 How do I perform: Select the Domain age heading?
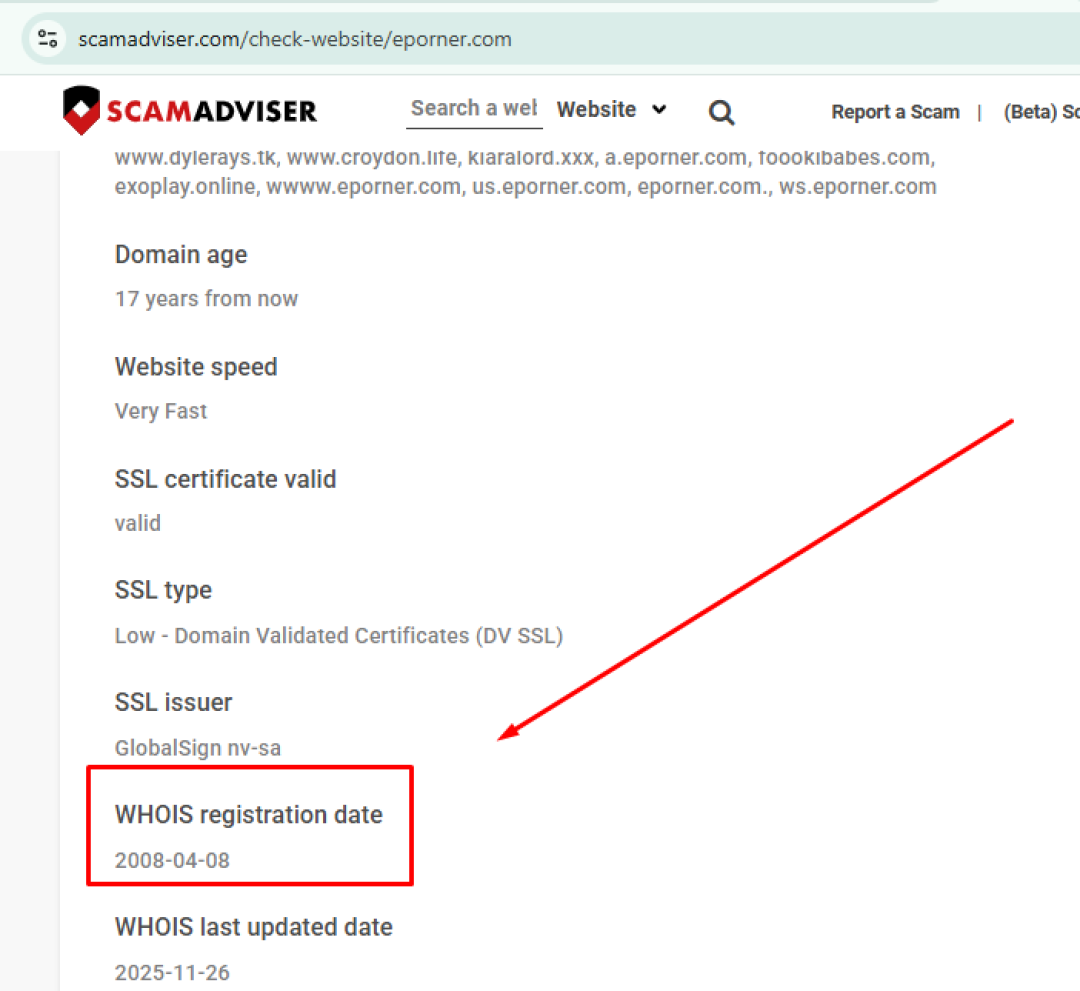tap(180, 255)
